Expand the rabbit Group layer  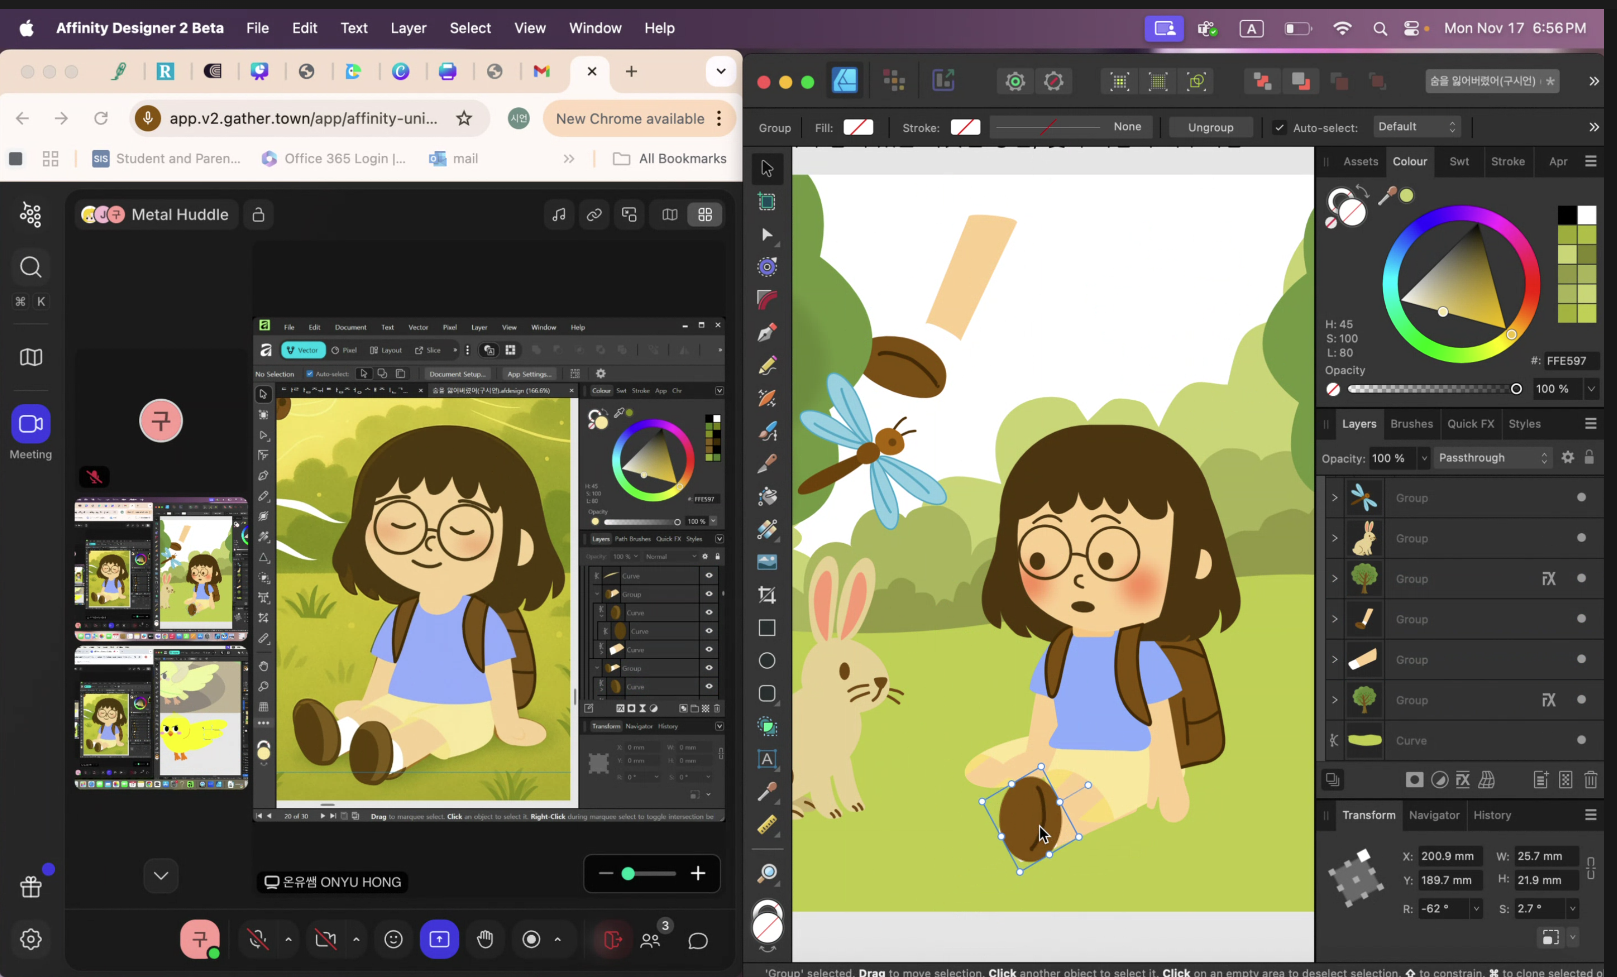pos(1334,538)
